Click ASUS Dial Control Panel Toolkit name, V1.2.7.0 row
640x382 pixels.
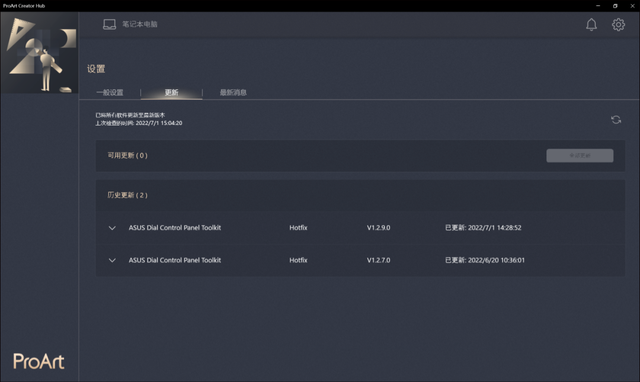pyautogui.click(x=175, y=260)
